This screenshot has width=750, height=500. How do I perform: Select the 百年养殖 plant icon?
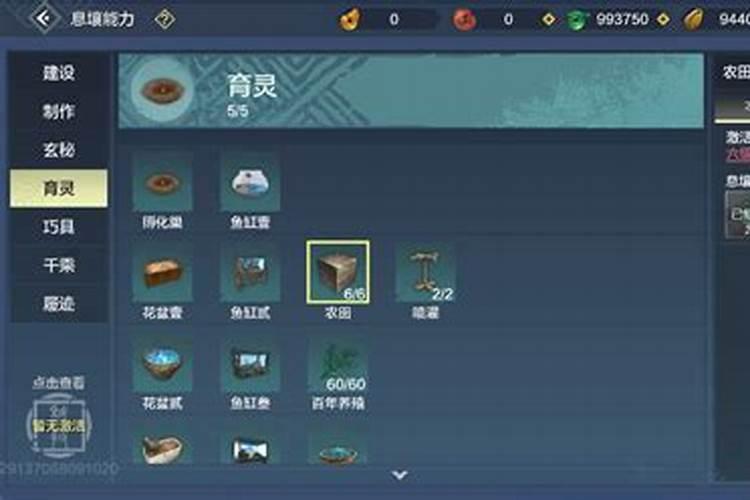pyautogui.click(x=338, y=363)
